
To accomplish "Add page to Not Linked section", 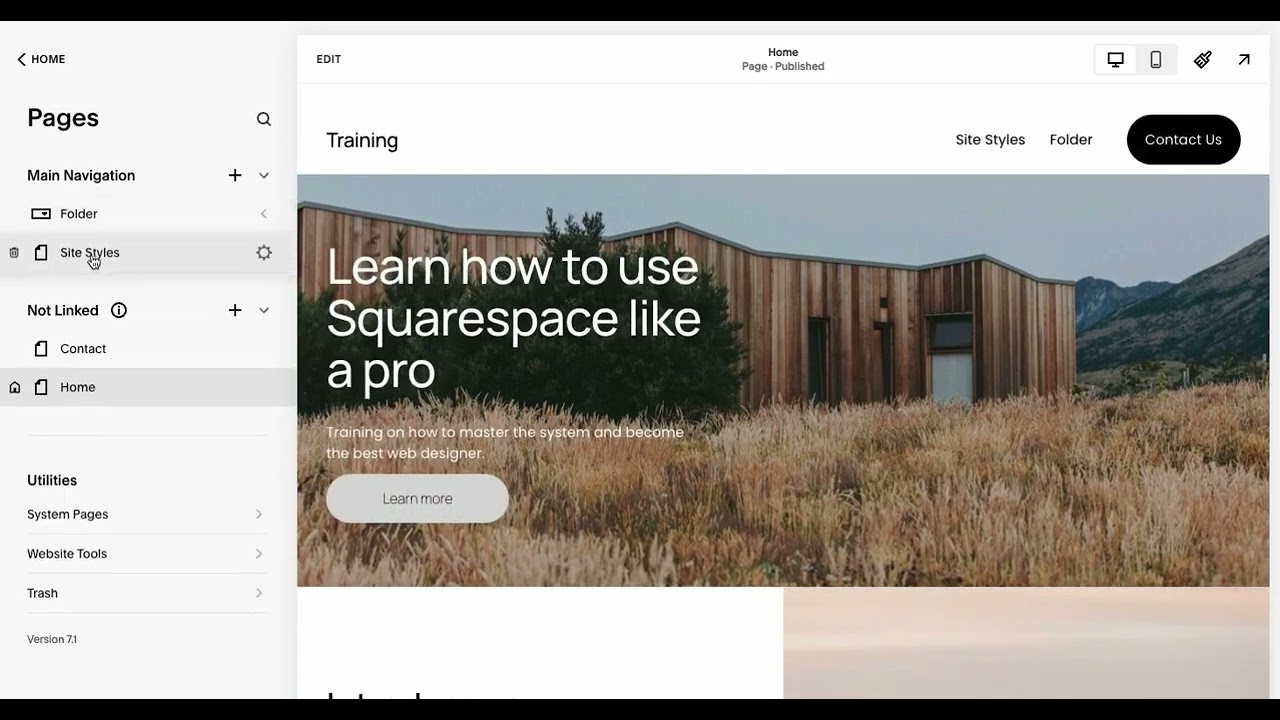I will [x=235, y=310].
